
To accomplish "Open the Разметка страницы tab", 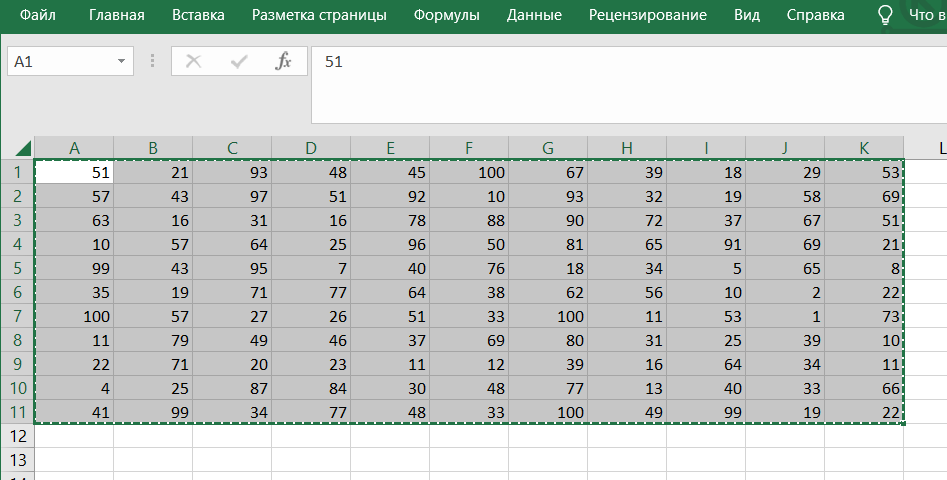I will [319, 15].
